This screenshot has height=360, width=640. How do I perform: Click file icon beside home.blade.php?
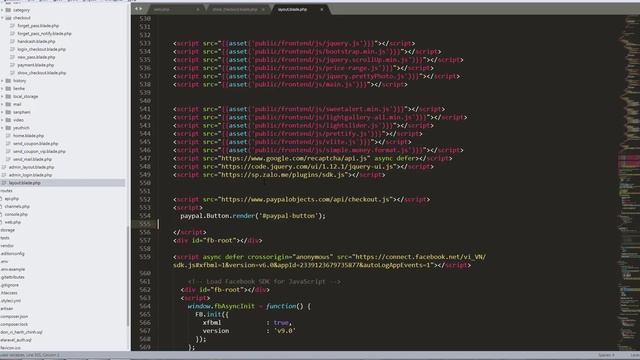(8, 136)
